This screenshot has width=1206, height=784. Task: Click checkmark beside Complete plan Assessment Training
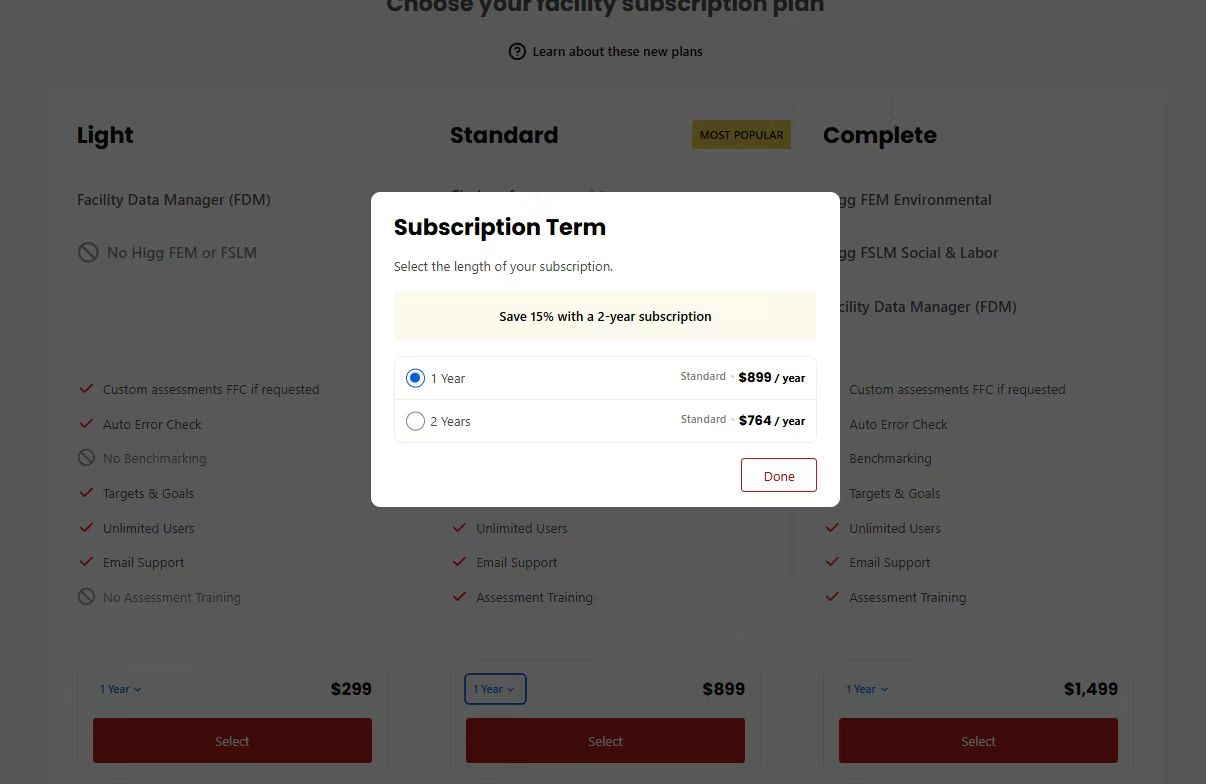pos(832,597)
